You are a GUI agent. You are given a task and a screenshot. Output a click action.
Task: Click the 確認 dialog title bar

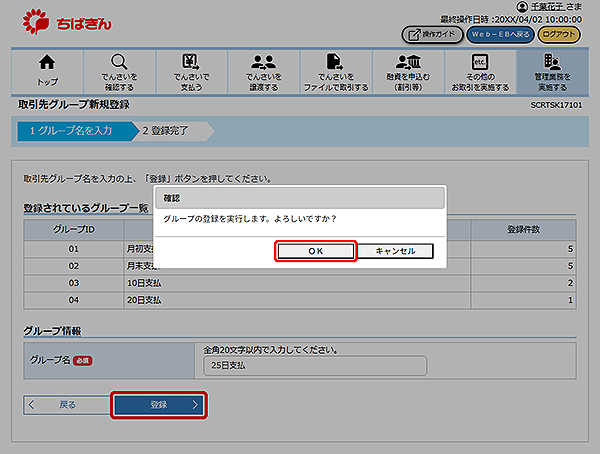[x=300, y=198]
